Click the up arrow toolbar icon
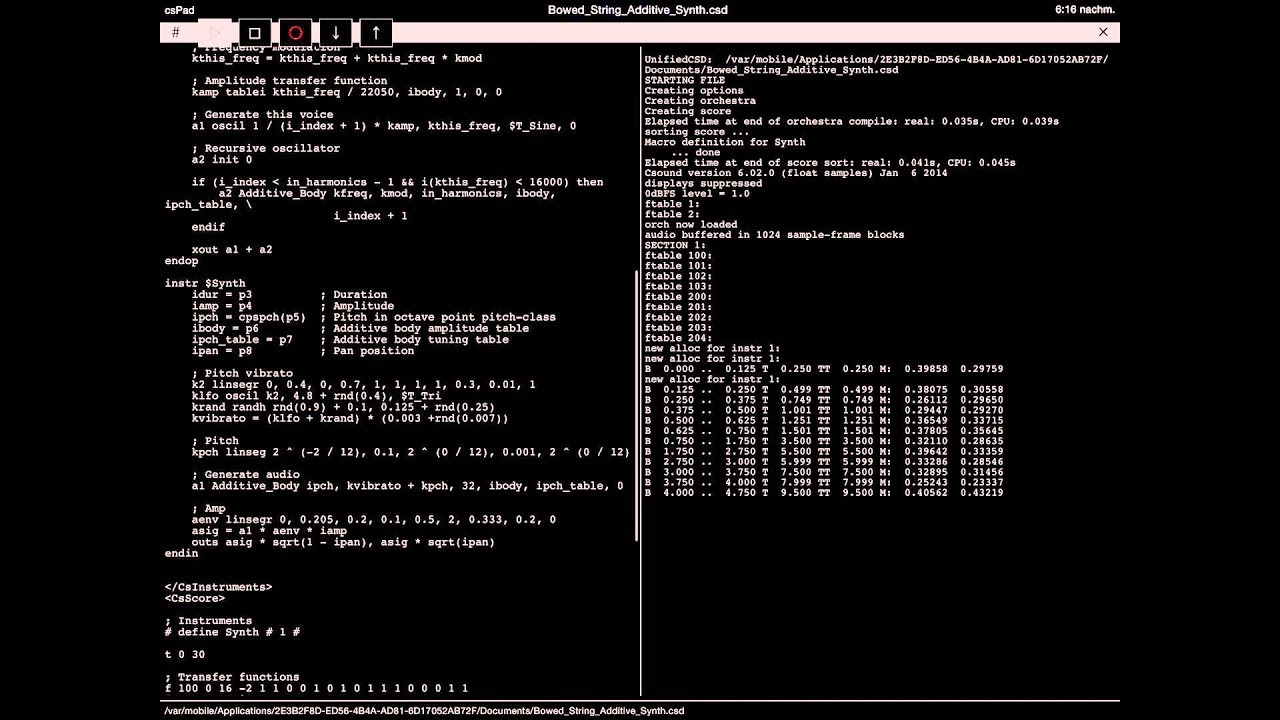 [x=376, y=33]
